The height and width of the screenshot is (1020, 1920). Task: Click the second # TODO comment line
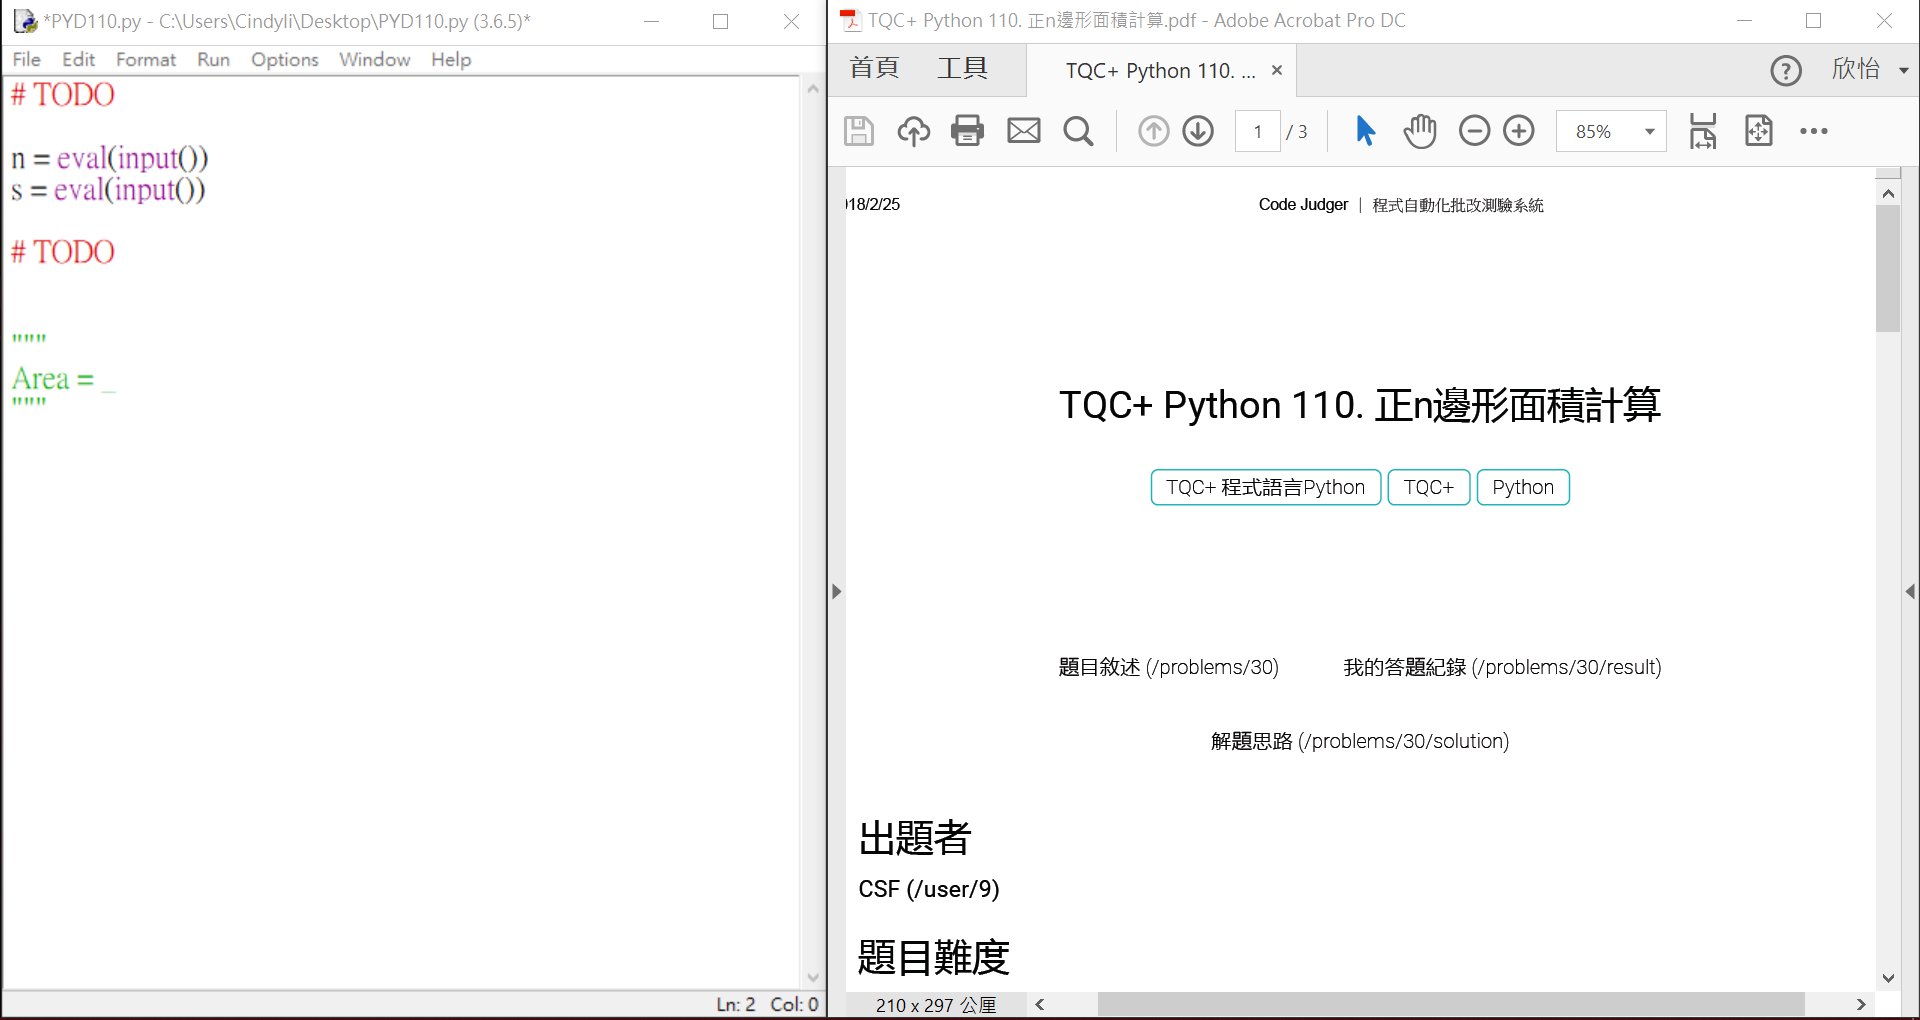(63, 252)
